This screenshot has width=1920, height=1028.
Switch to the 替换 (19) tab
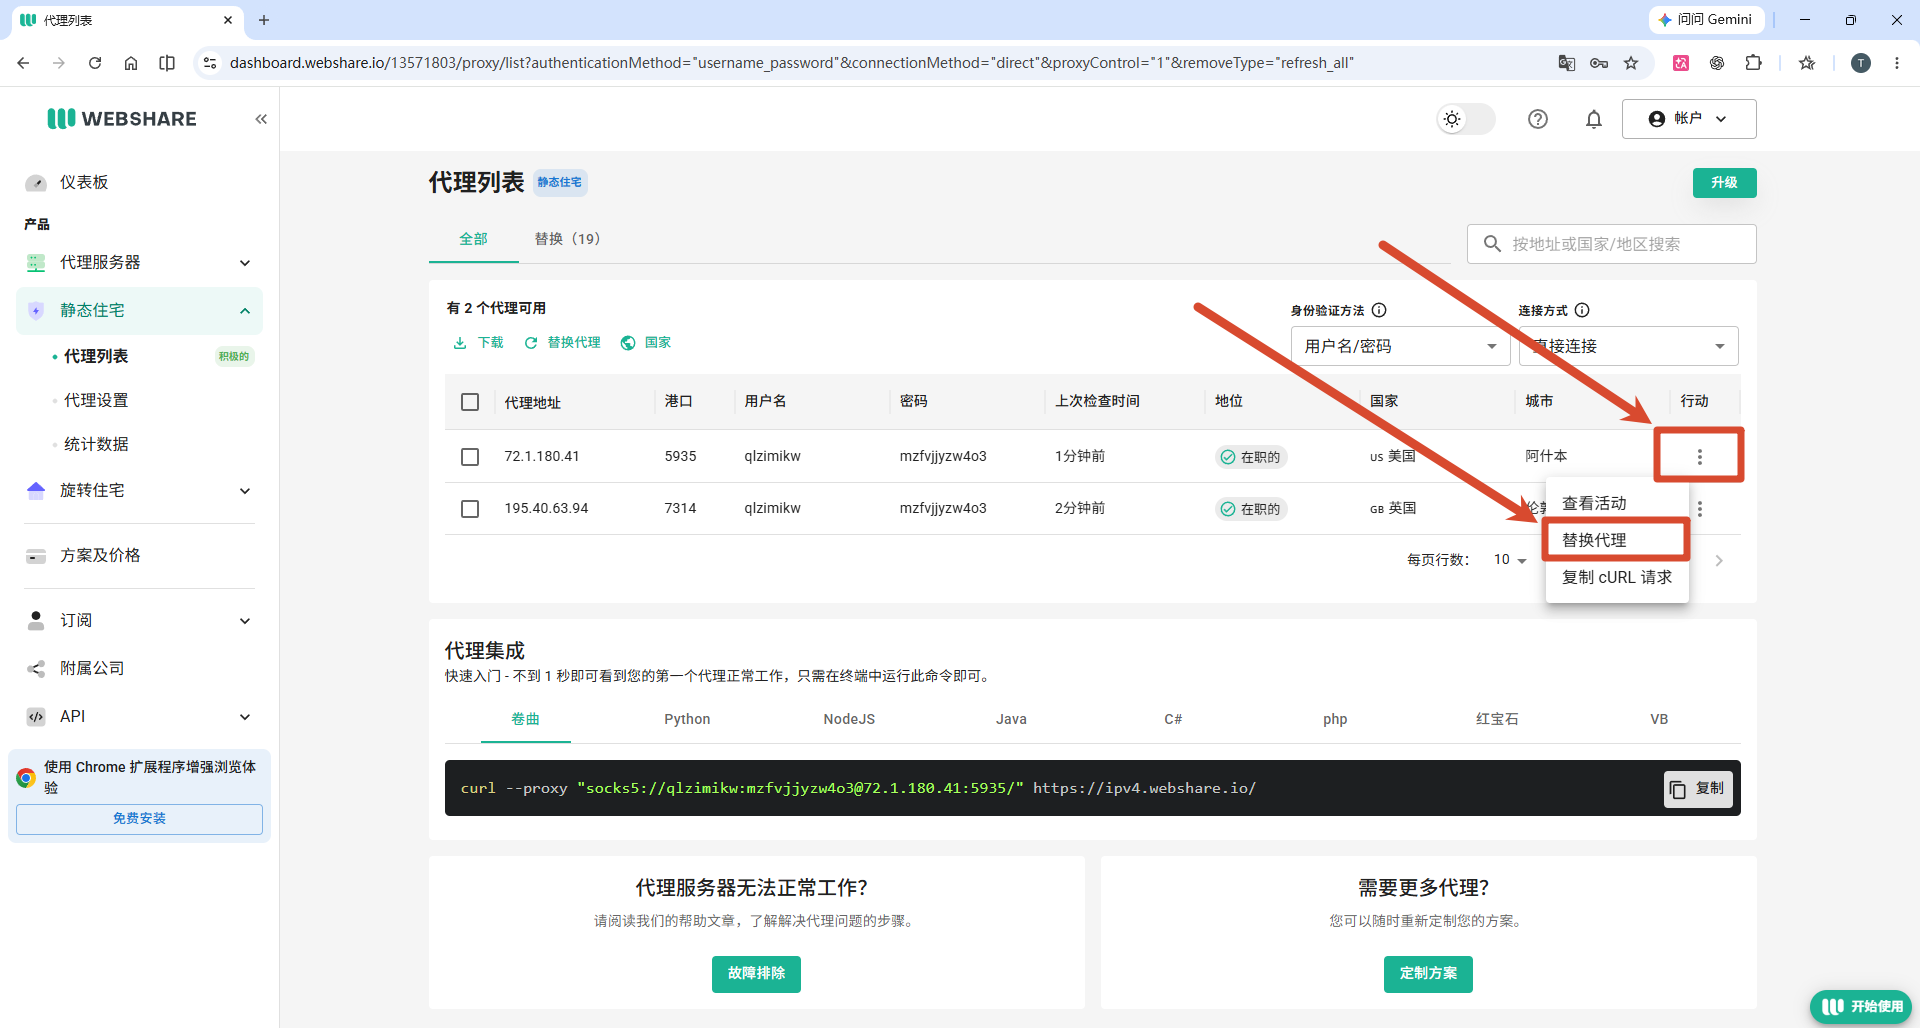pyautogui.click(x=567, y=239)
